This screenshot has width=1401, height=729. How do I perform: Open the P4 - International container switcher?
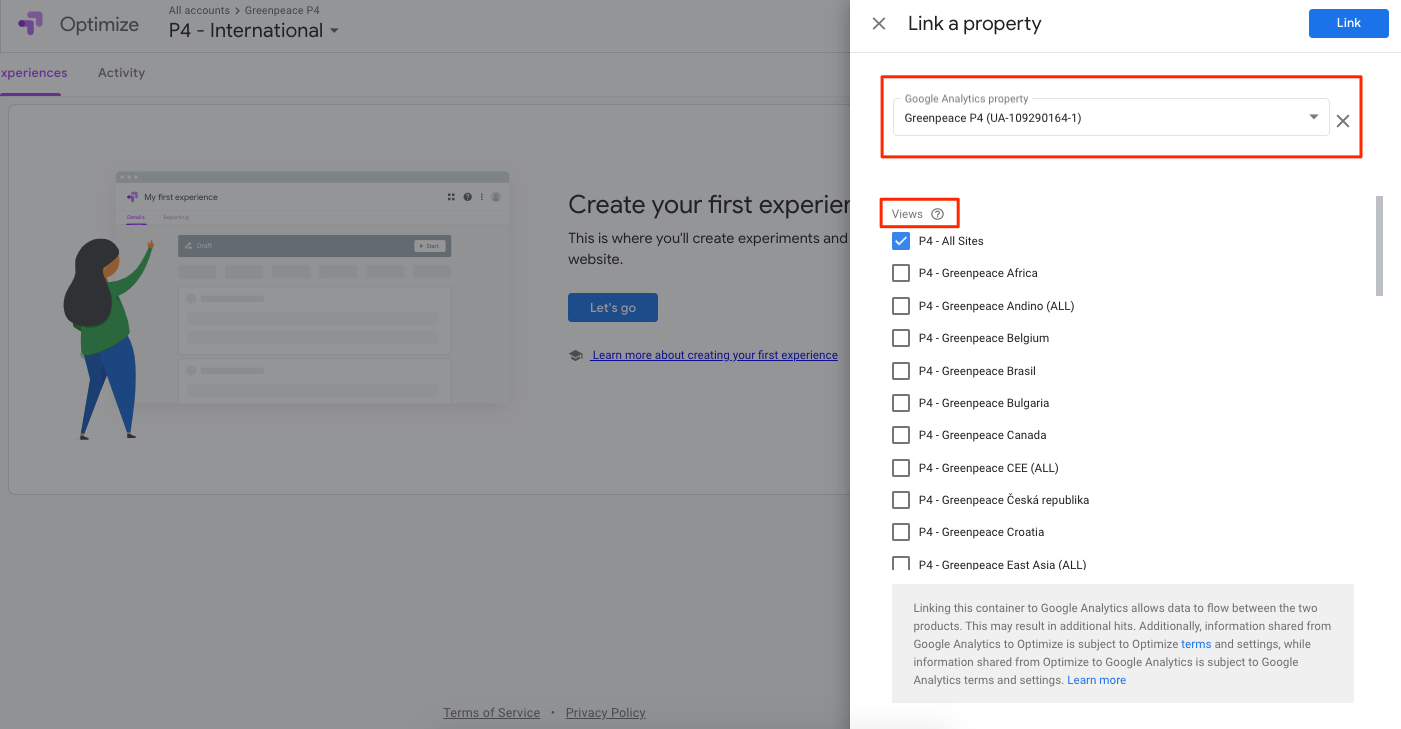click(254, 31)
